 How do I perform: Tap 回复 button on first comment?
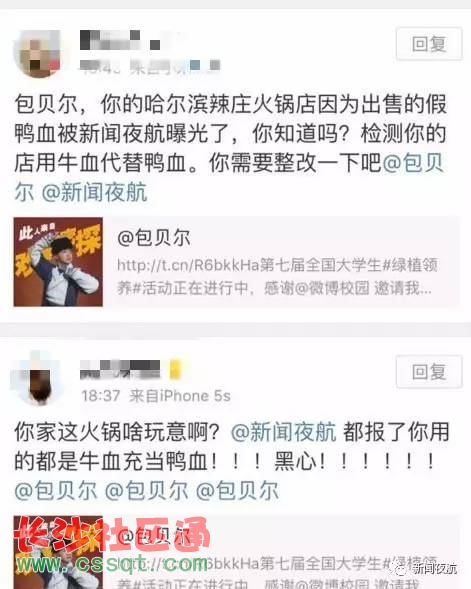click(x=429, y=44)
